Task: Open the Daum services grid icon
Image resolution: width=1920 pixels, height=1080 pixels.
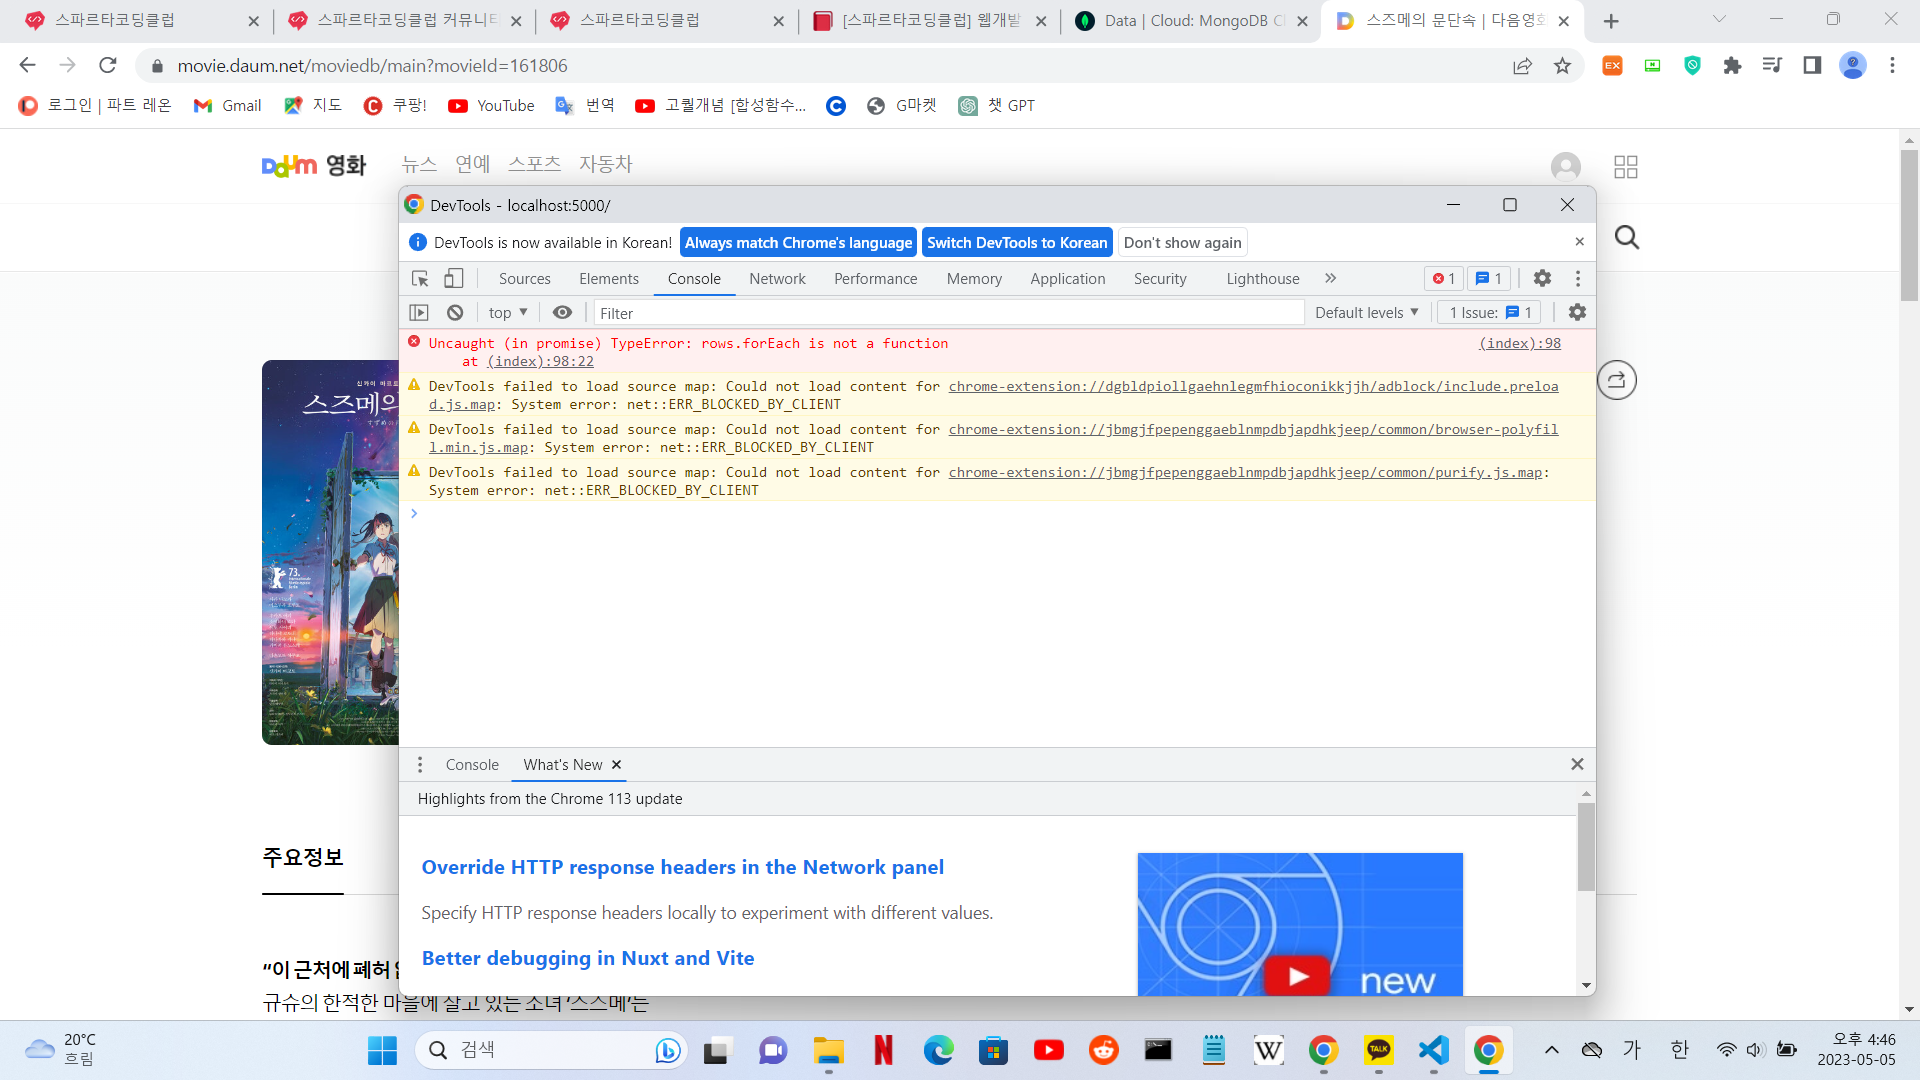Action: click(x=1626, y=167)
